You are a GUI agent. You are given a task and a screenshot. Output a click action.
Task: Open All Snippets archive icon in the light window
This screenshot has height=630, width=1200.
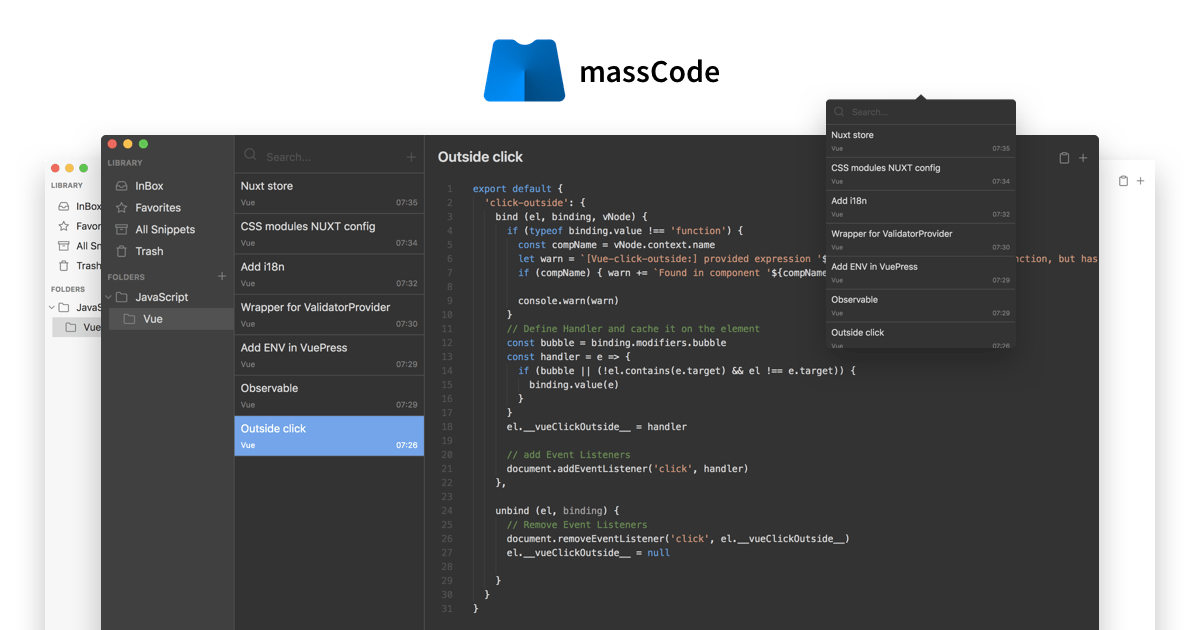[64, 246]
